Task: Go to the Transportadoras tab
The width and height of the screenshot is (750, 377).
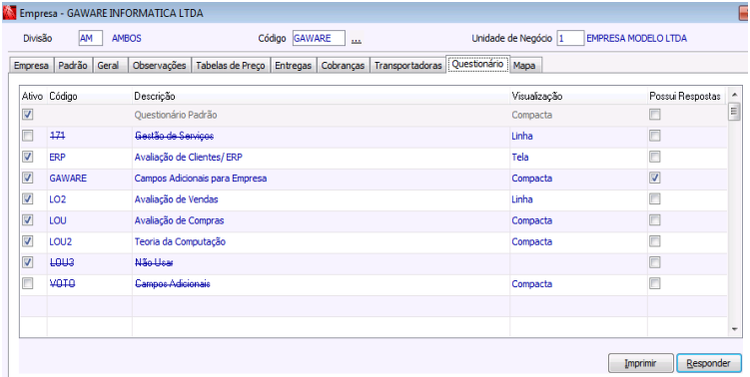Action: 408,66
